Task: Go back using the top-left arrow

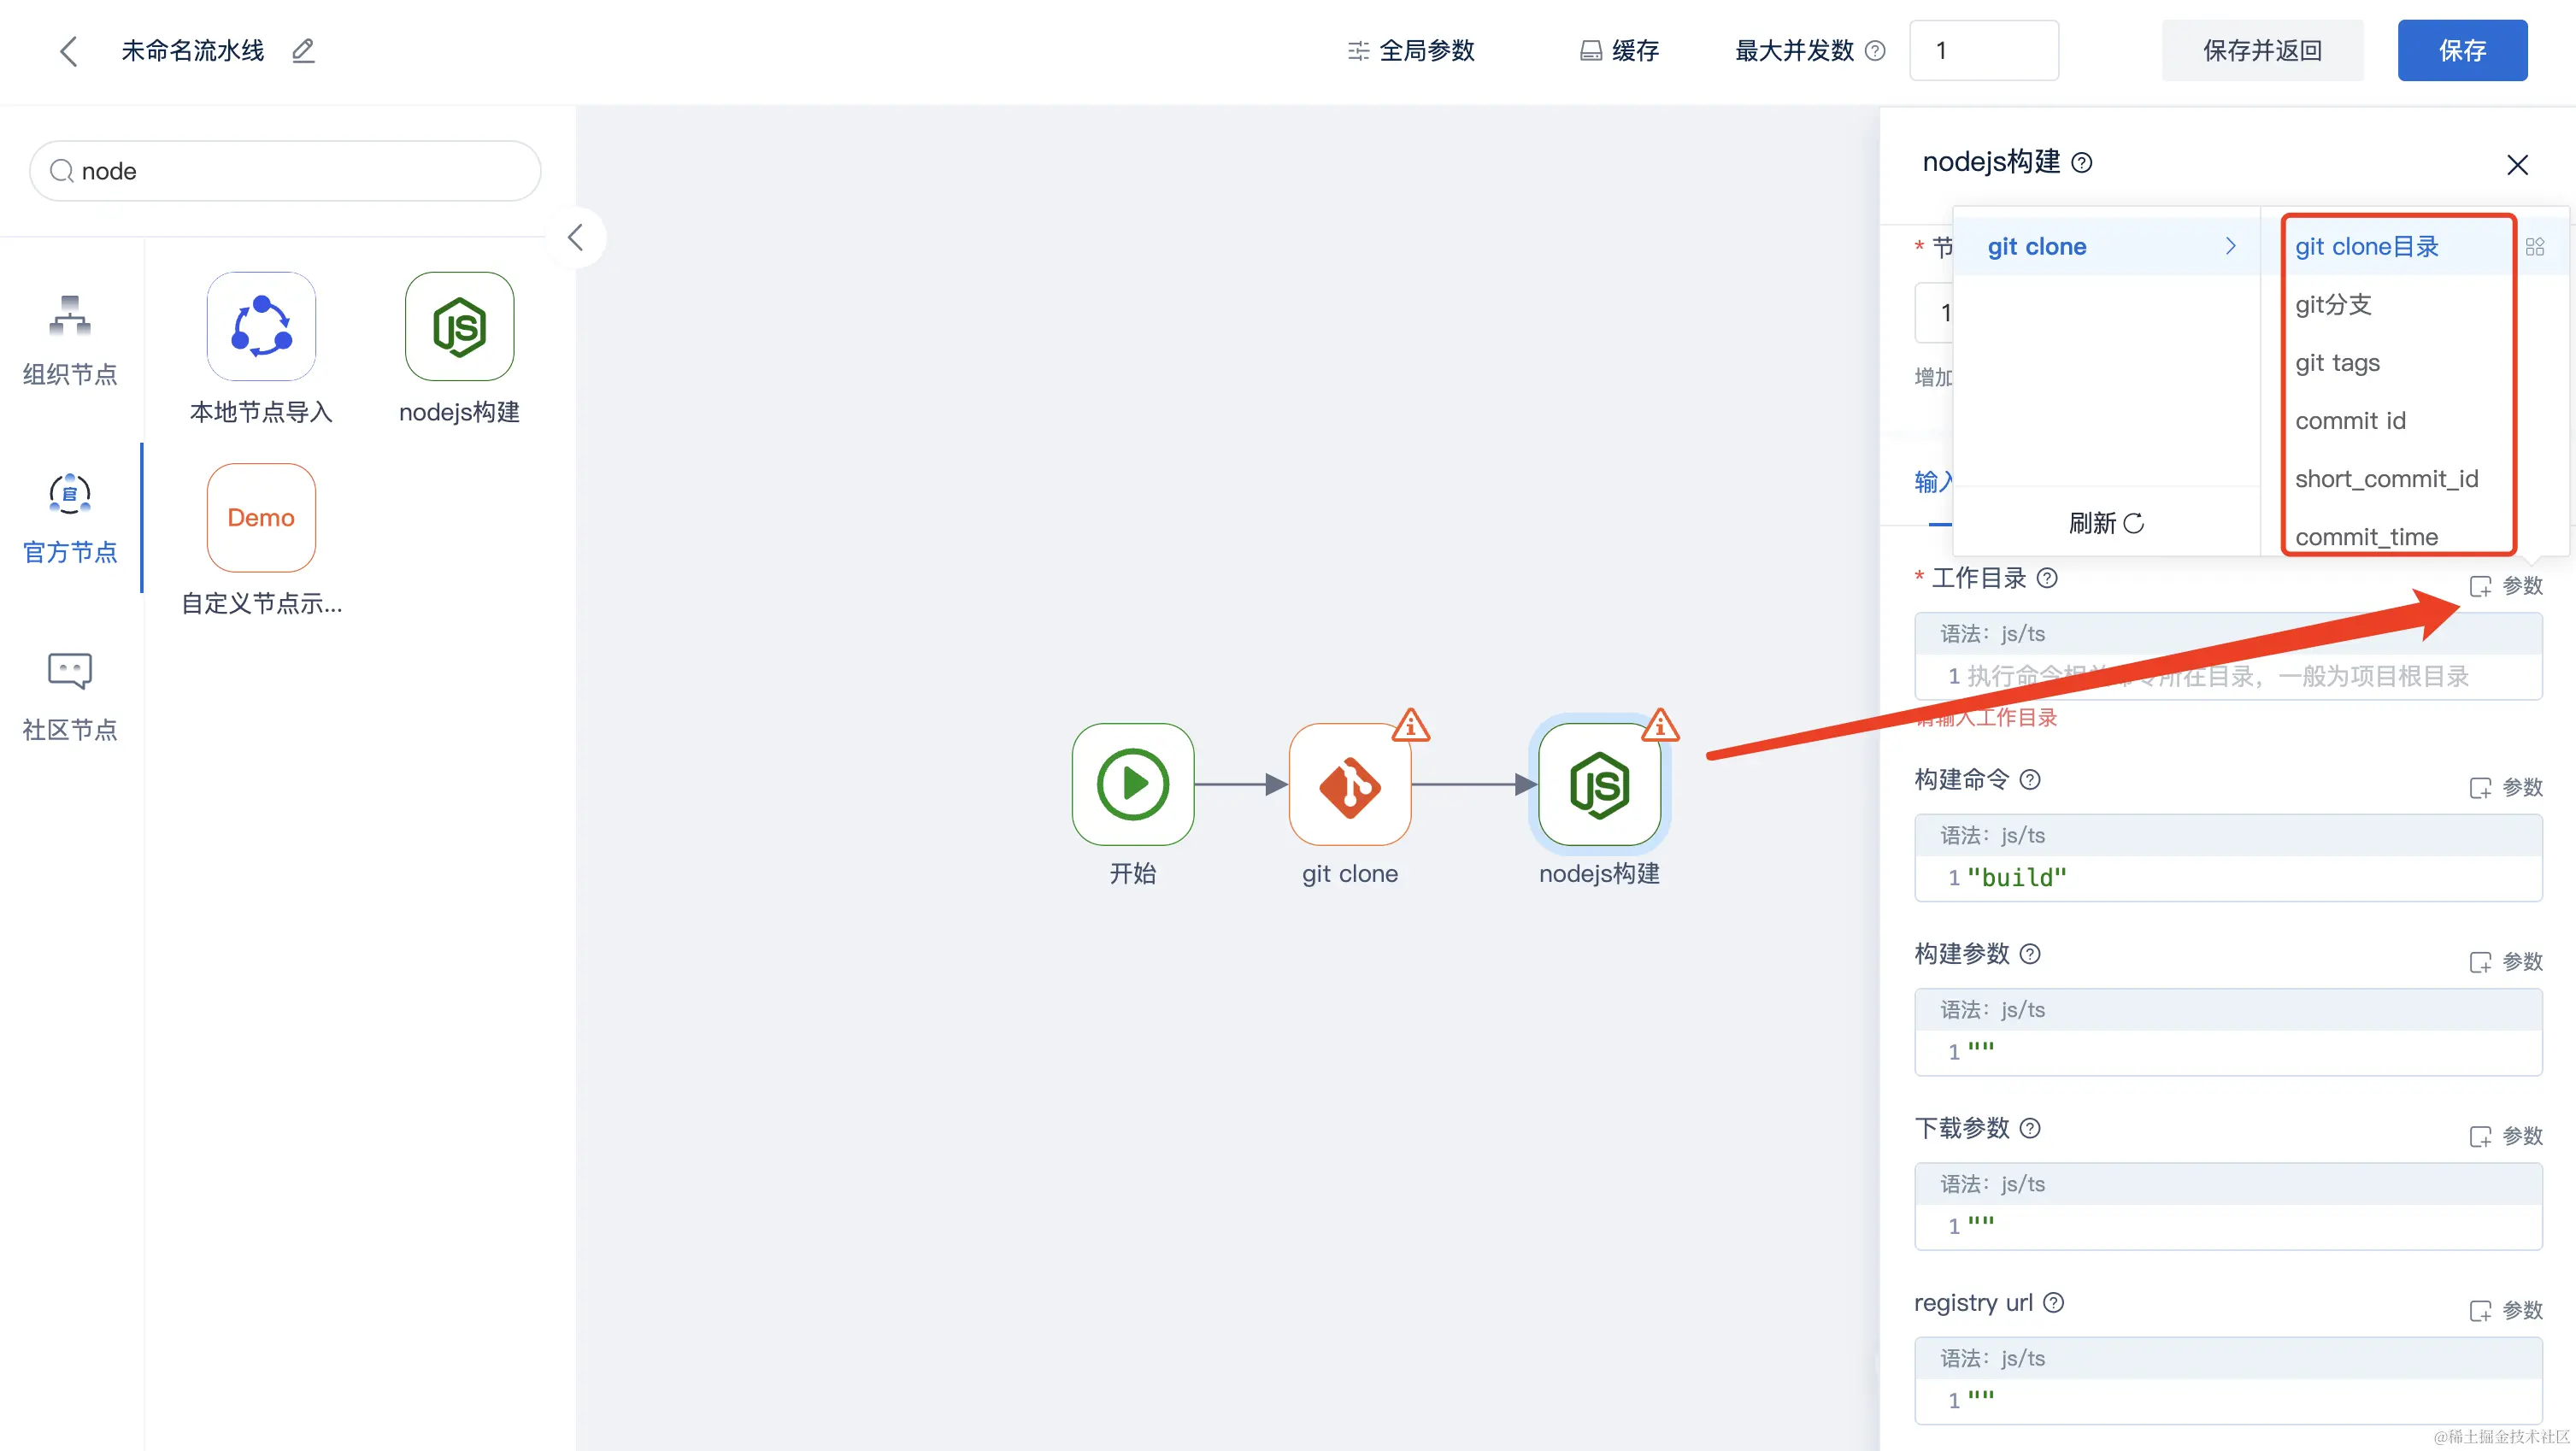Action: click(68, 51)
